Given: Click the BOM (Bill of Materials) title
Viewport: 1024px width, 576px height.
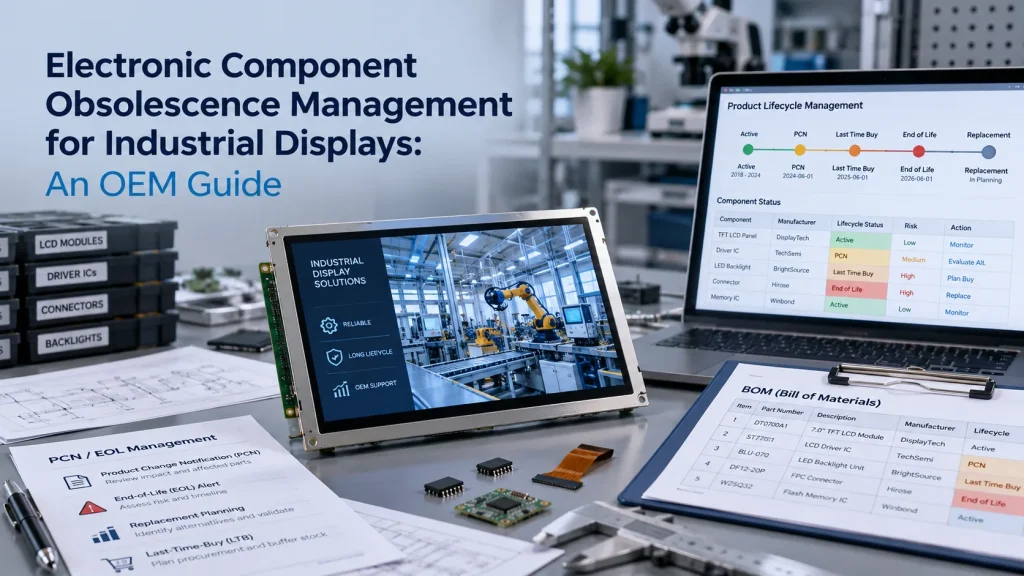Looking at the screenshot, I should tap(811, 396).
